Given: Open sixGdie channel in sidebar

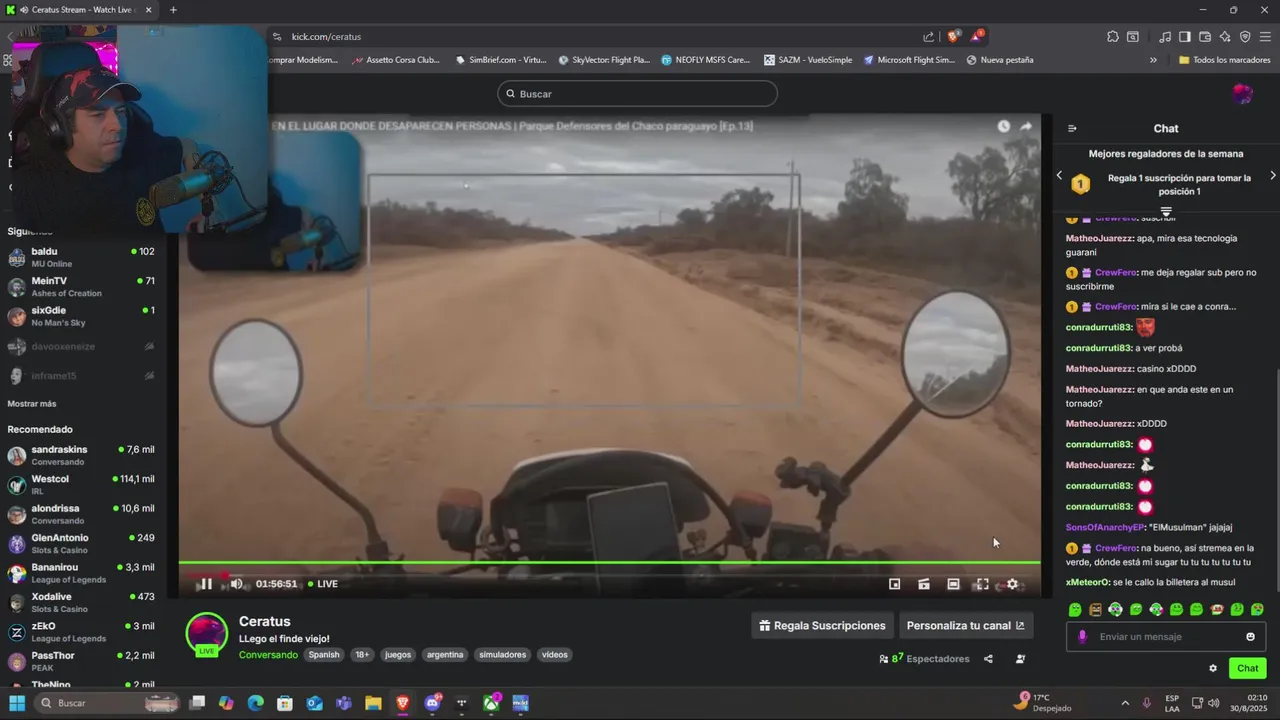Looking at the screenshot, I should tap(84, 316).
